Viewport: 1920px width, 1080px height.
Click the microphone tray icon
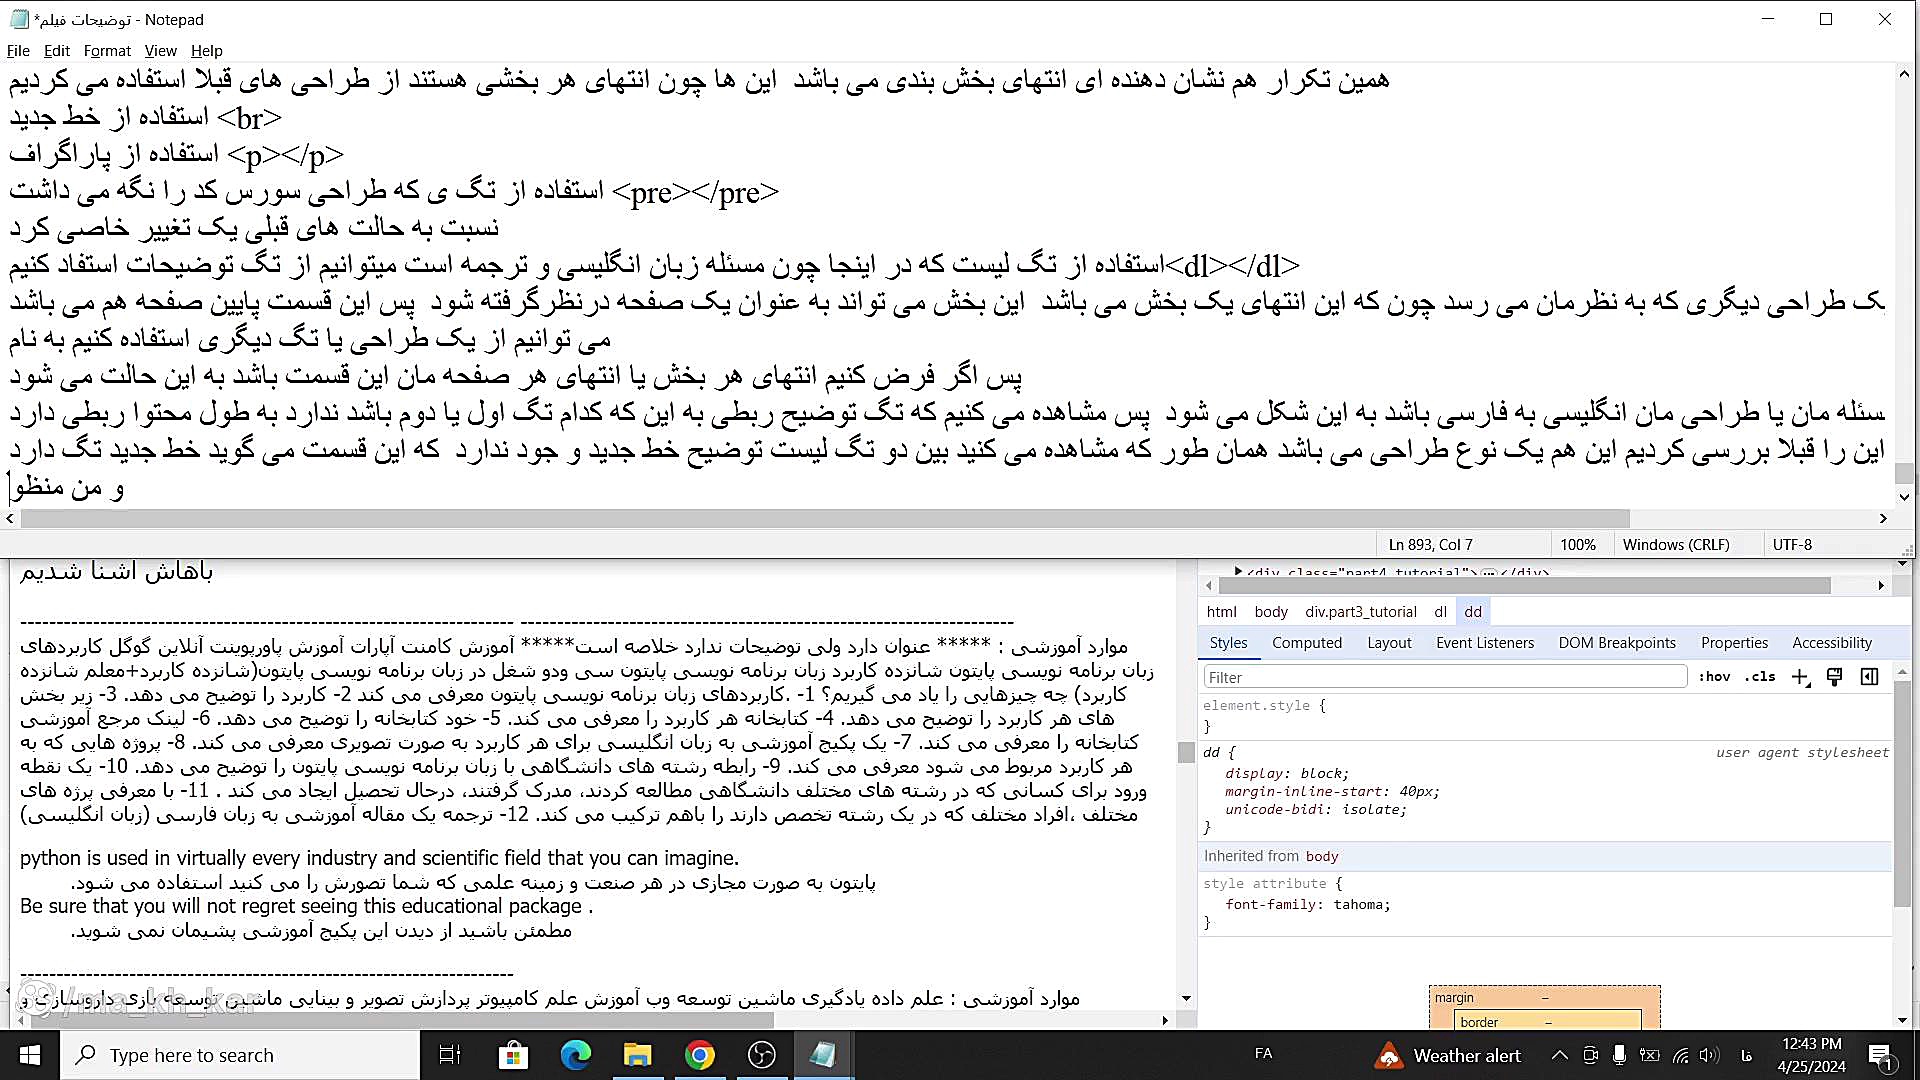(1619, 1055)
